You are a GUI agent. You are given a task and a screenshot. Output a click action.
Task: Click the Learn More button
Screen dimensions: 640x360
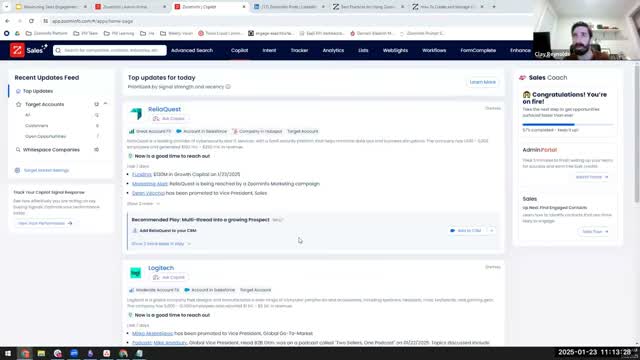pos(482,82)
